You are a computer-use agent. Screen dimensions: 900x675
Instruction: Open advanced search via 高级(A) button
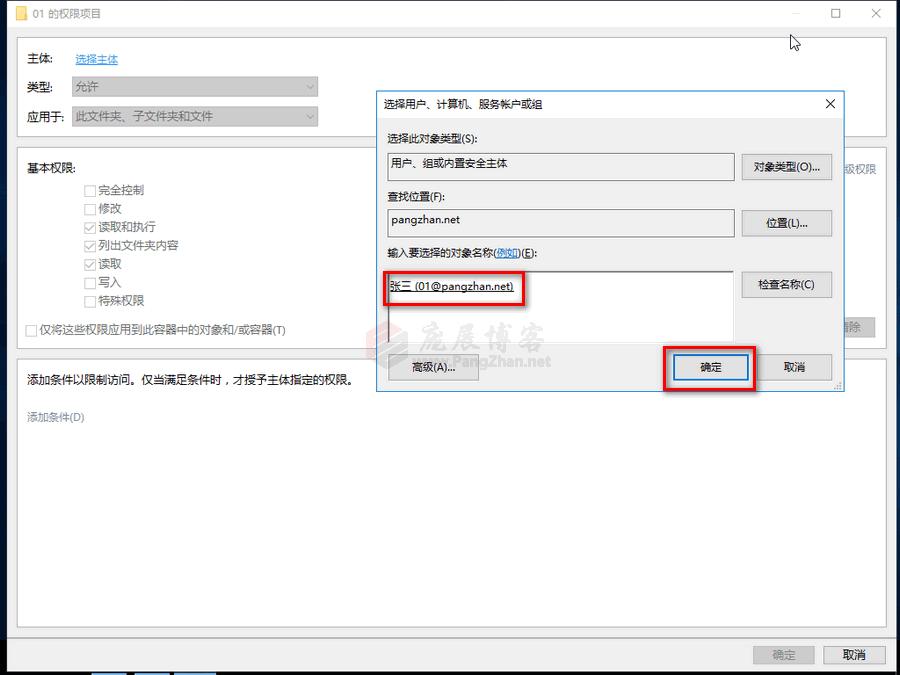(x=434, y=367)
